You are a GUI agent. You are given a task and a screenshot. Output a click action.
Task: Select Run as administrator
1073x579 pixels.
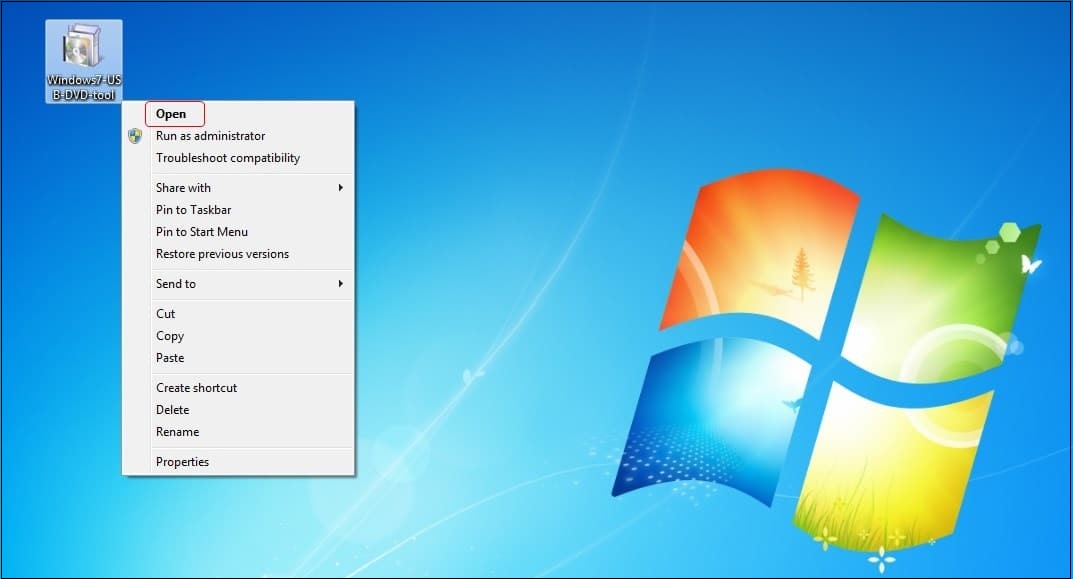pos(238,136)
